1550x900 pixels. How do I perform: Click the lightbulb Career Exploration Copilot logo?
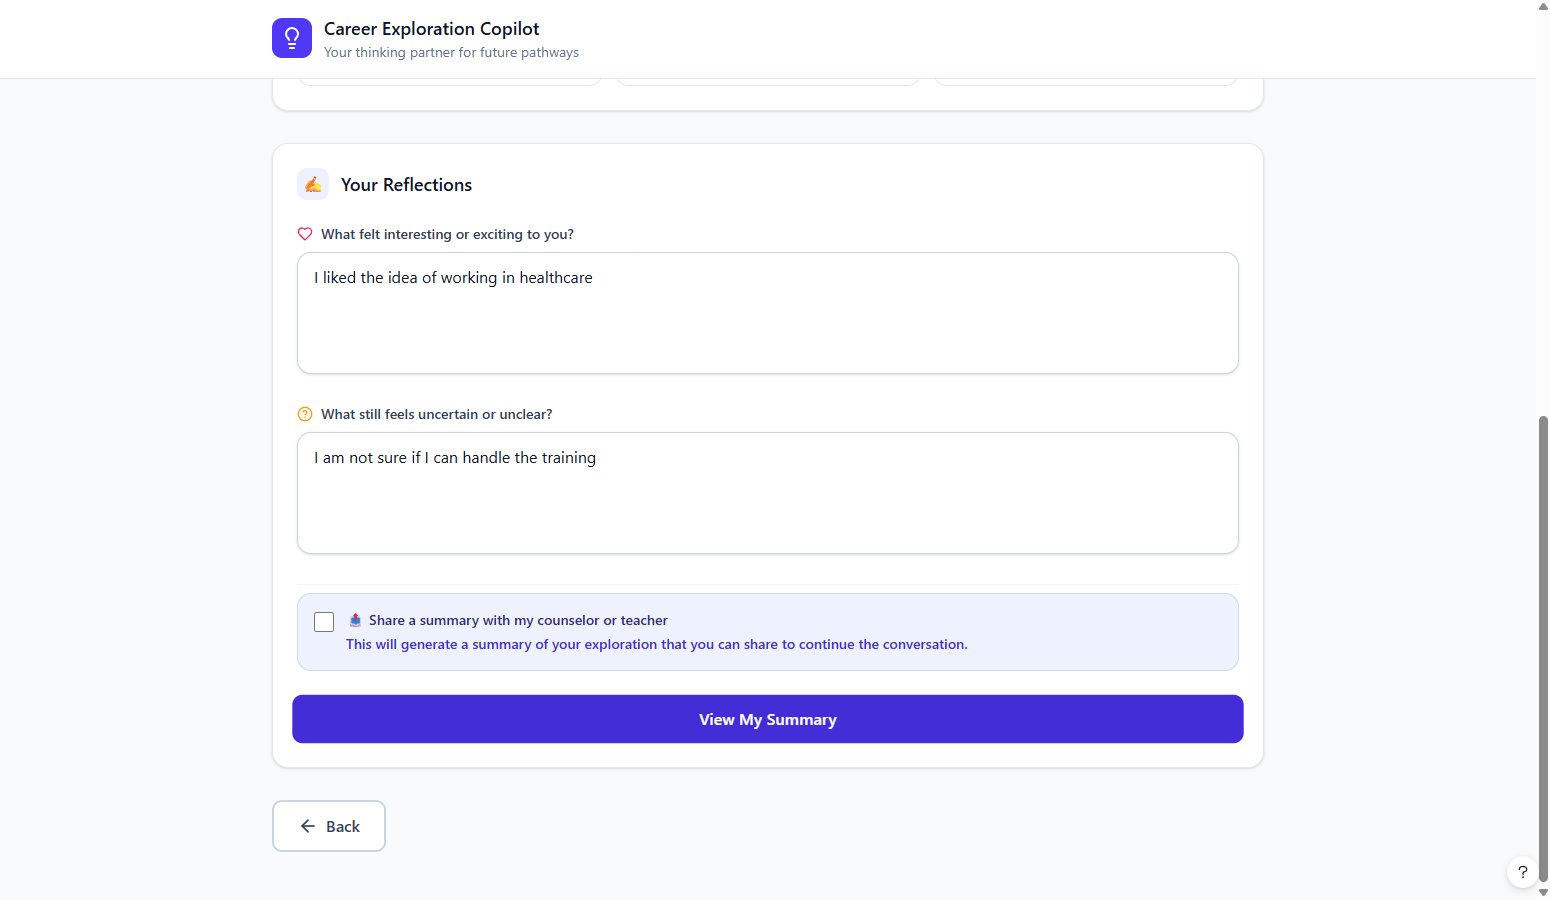292,38
